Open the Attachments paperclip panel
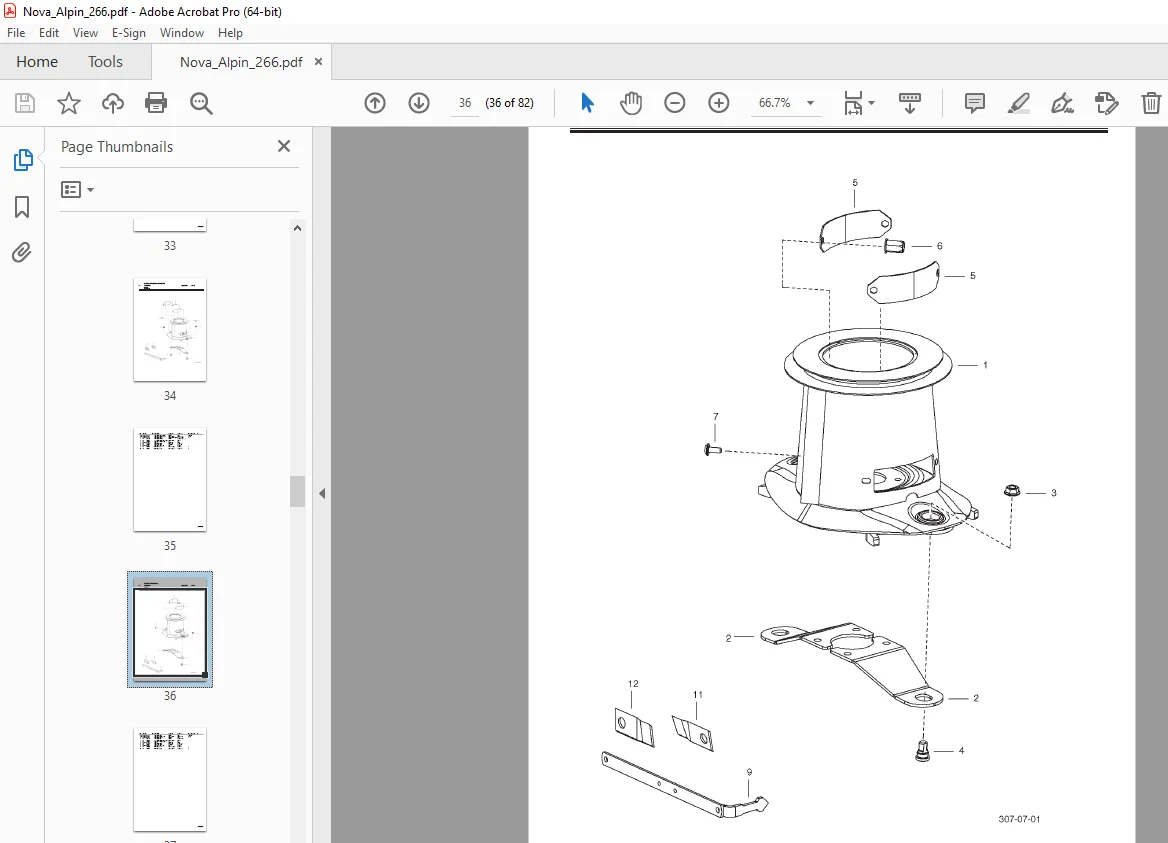1168x843 pixels. [x=22, y=253]
